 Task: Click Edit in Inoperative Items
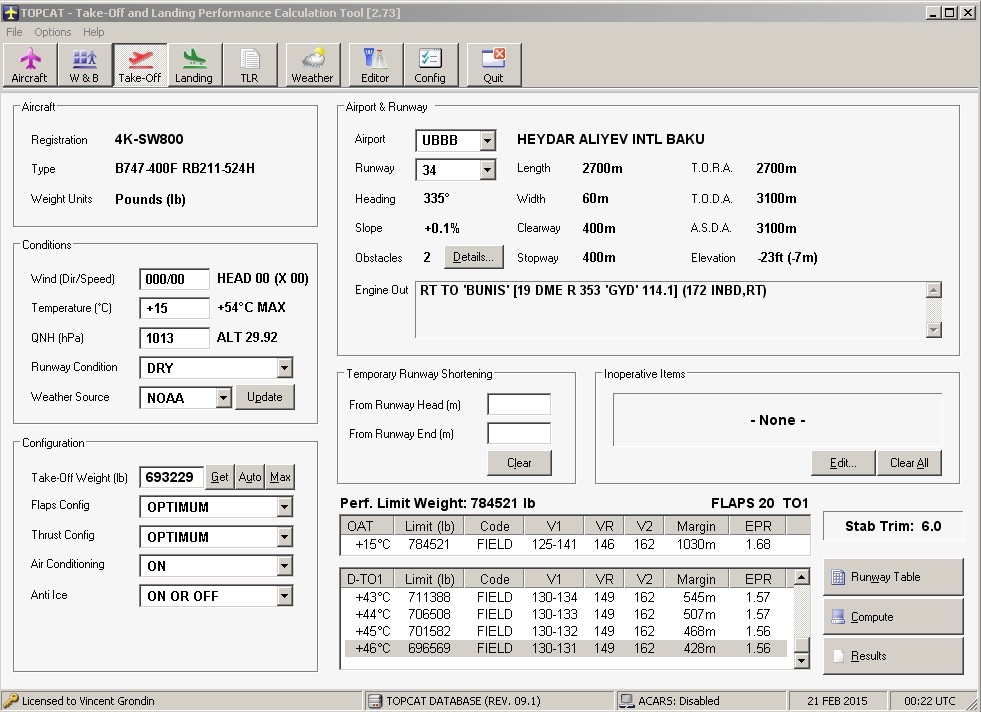(843, 463)
